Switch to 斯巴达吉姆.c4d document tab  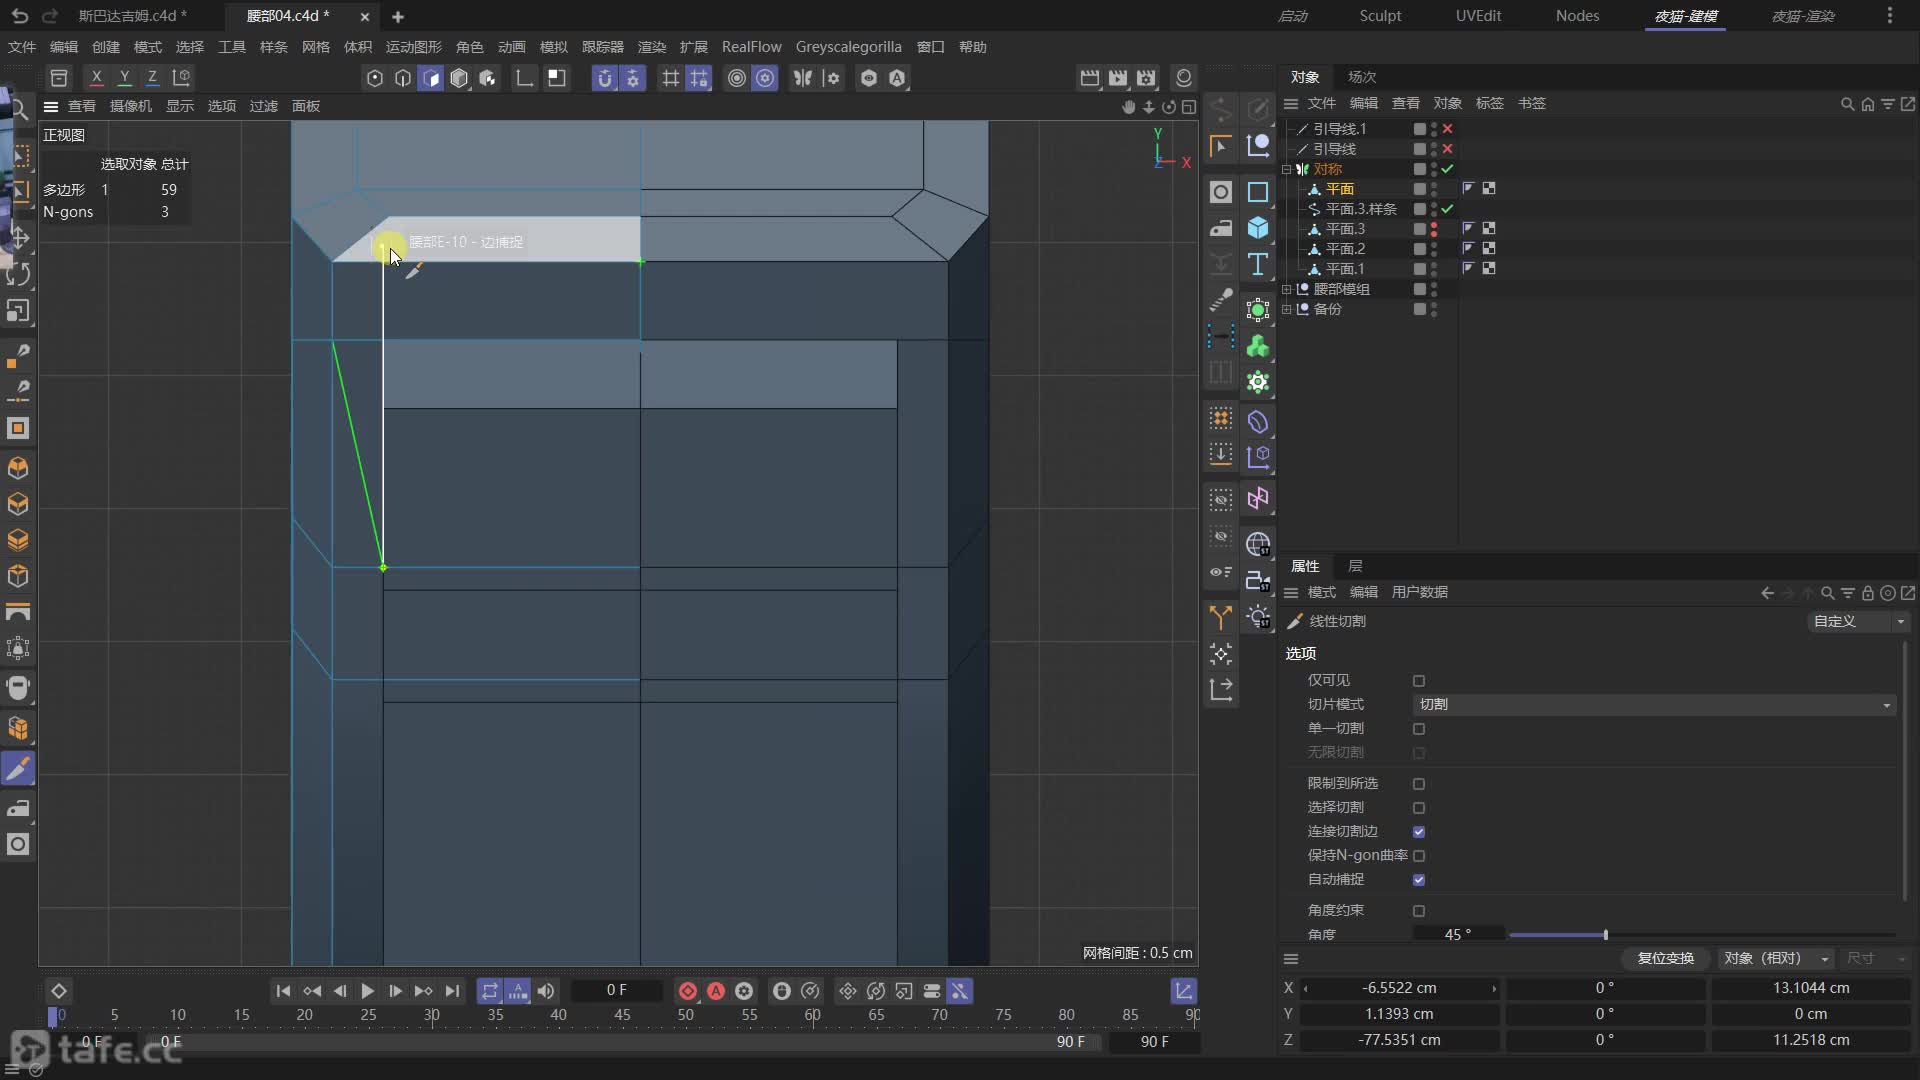pos(132,16)
